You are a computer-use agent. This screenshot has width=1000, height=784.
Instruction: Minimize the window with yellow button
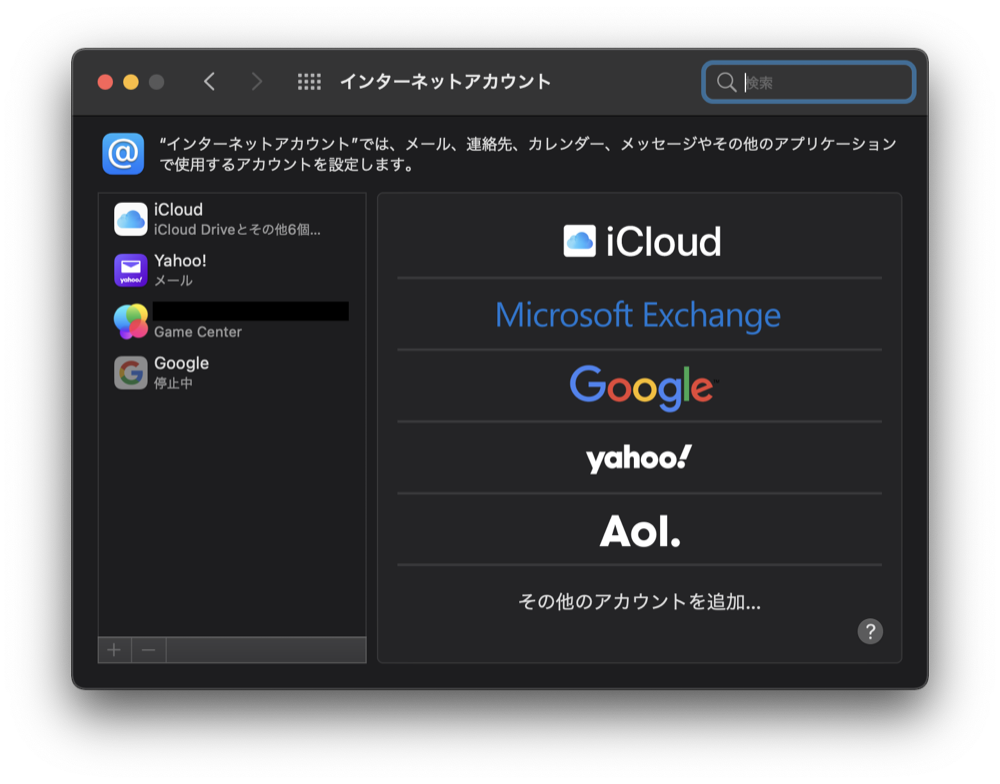(131, 82)
